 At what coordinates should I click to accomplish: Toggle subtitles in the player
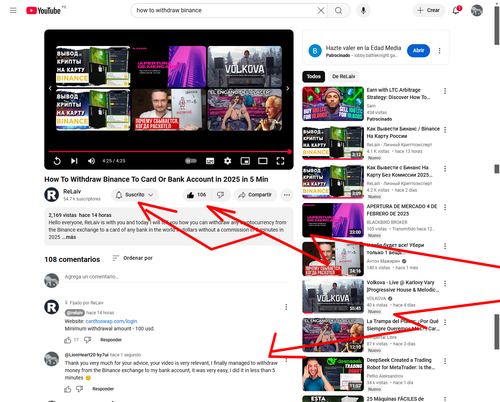(210, 161)
